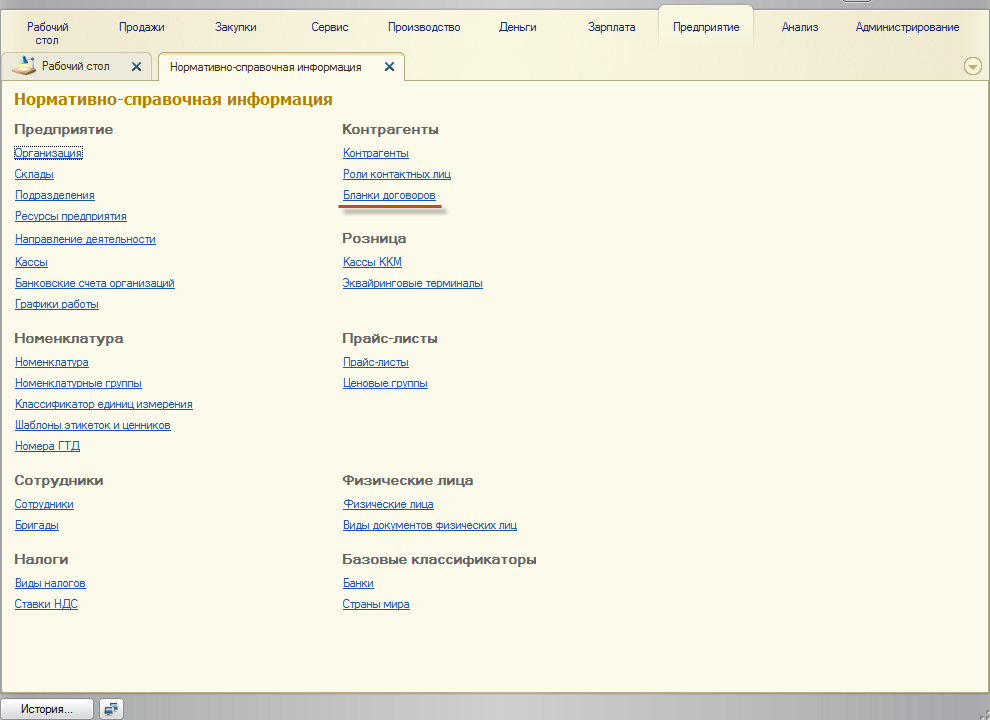Open Виды налогов link
990x720 pixels.
pos(50,583)
